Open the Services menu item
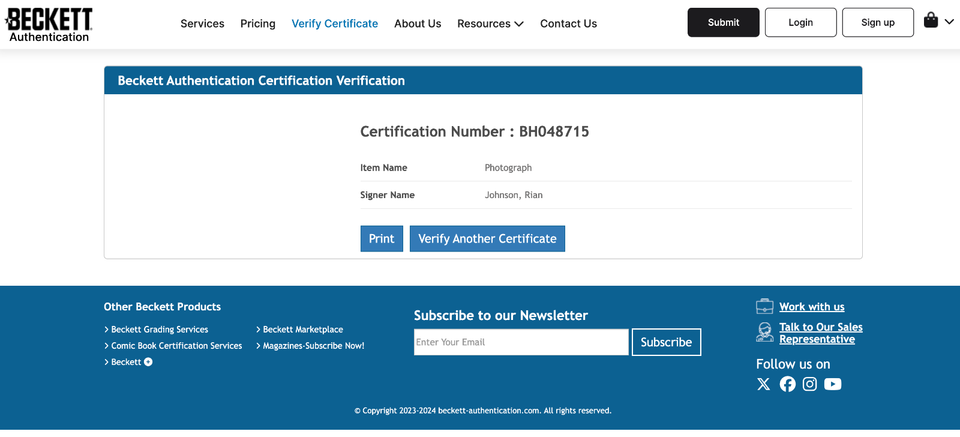Screen dimensions: 960x437 (x=202, y=24)
